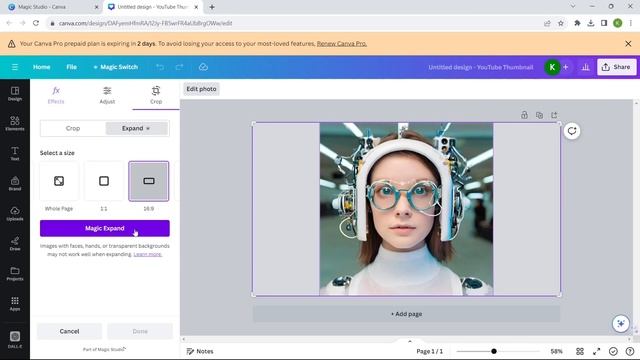
Task: Lock the page with the lock icon
Action: 524,115
